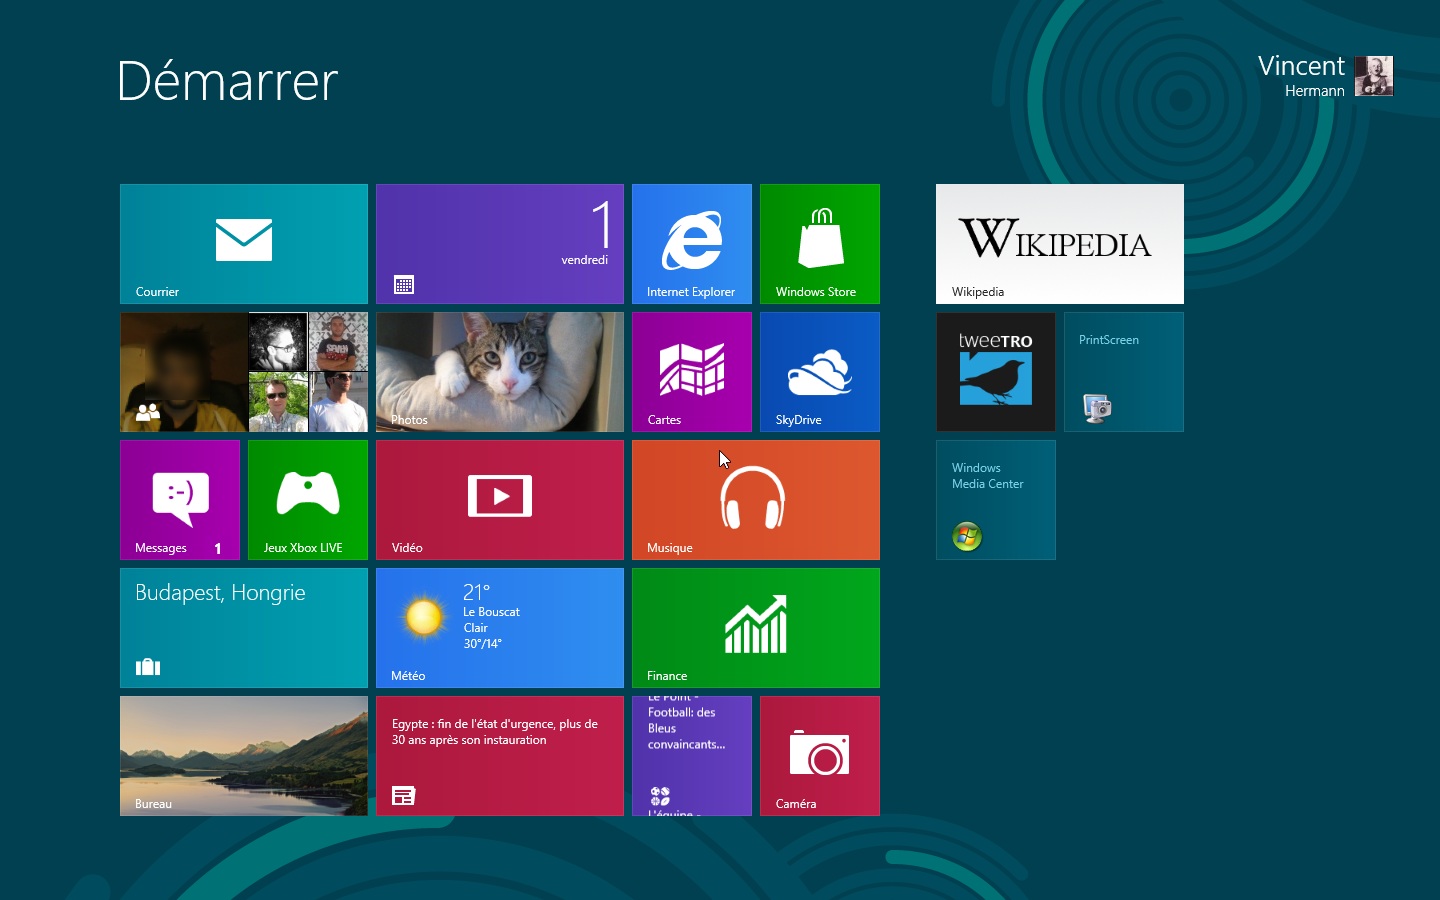Viewport: 1440px width, 900px height.
Task: Open Messages showing one notification
Action: point(179,499)
